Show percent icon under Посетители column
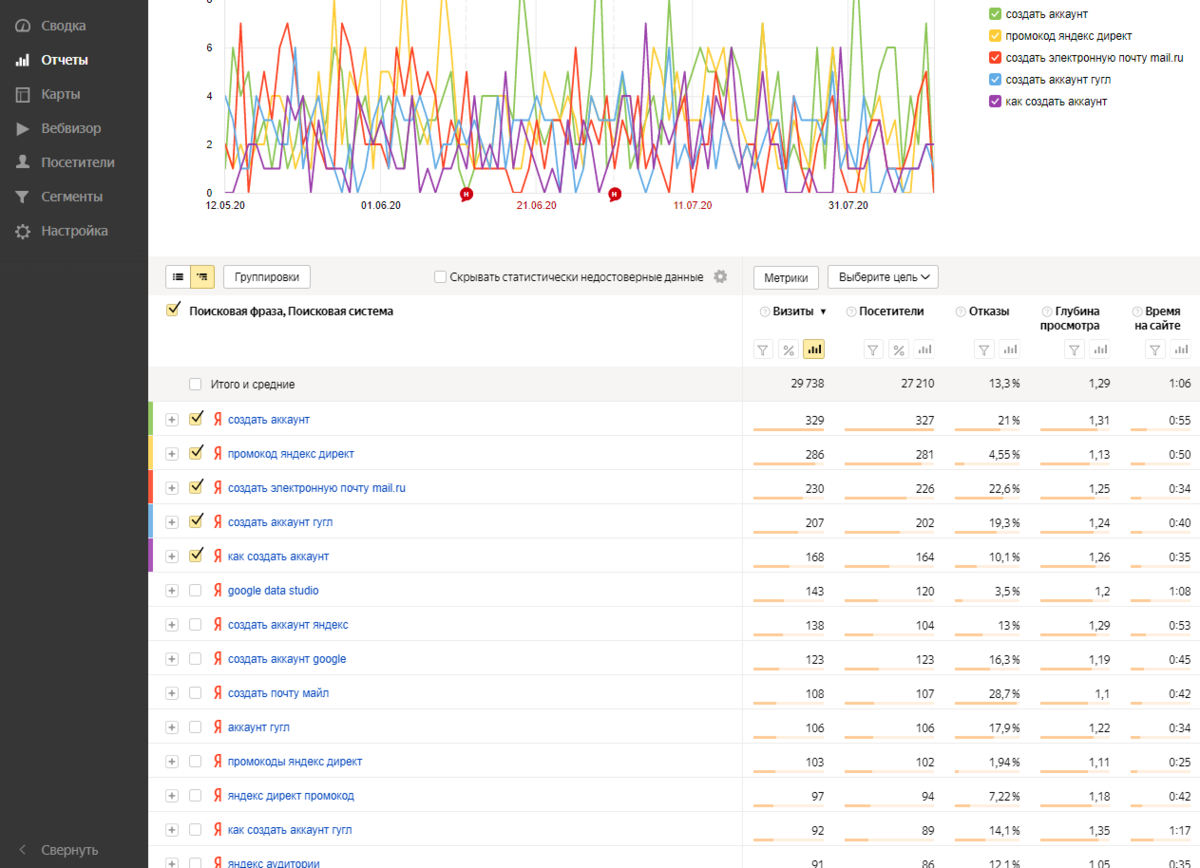Viewport: 1200px width, 868px height. point(898,350)
